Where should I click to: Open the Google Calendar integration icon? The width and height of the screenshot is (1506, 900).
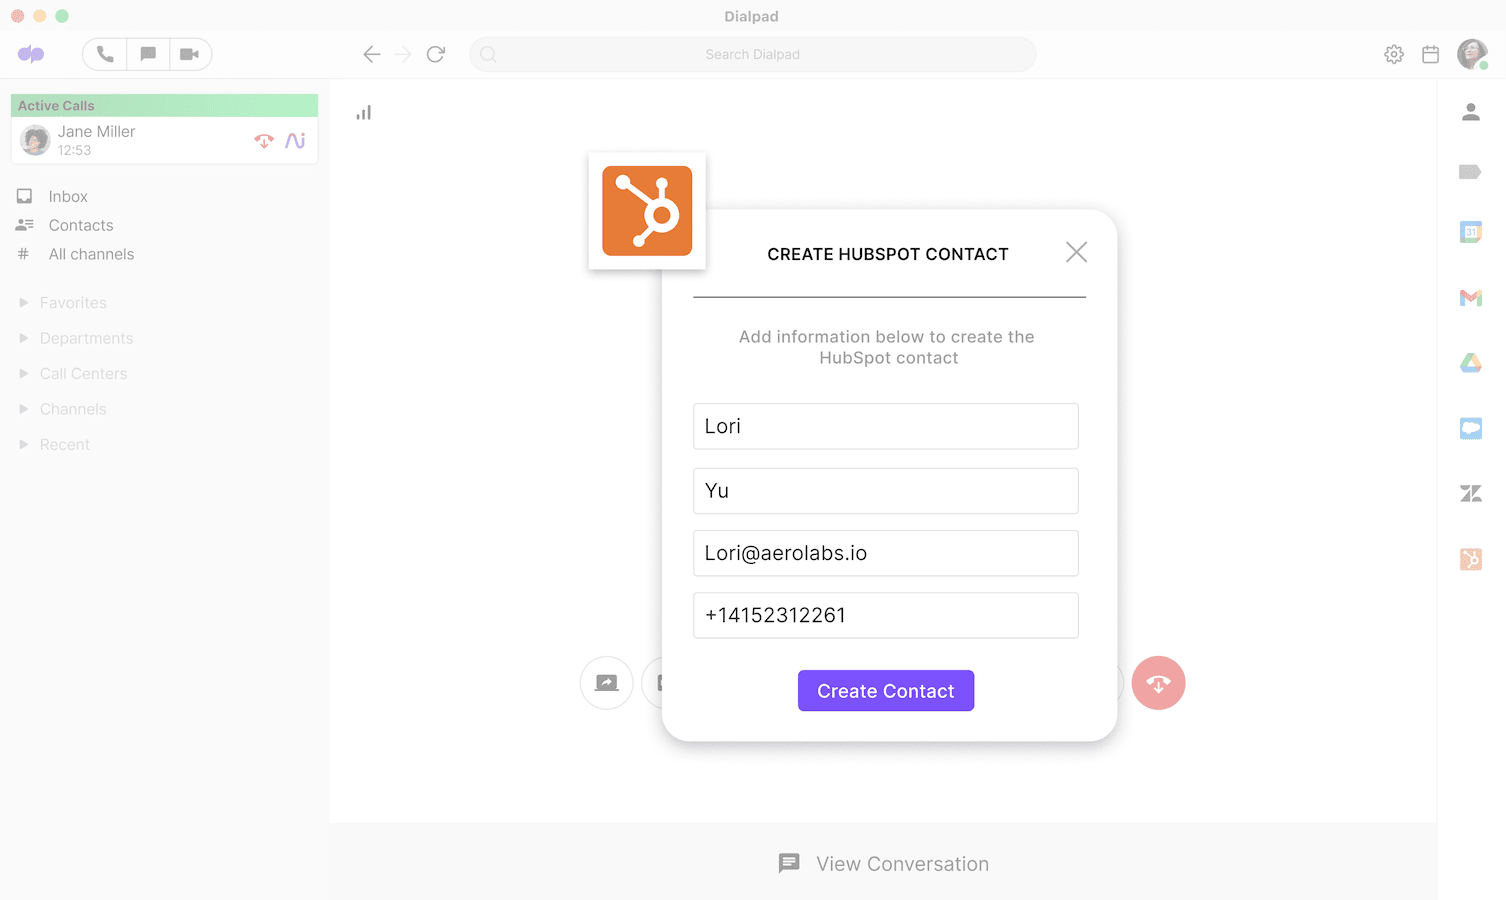[1471, 231]
